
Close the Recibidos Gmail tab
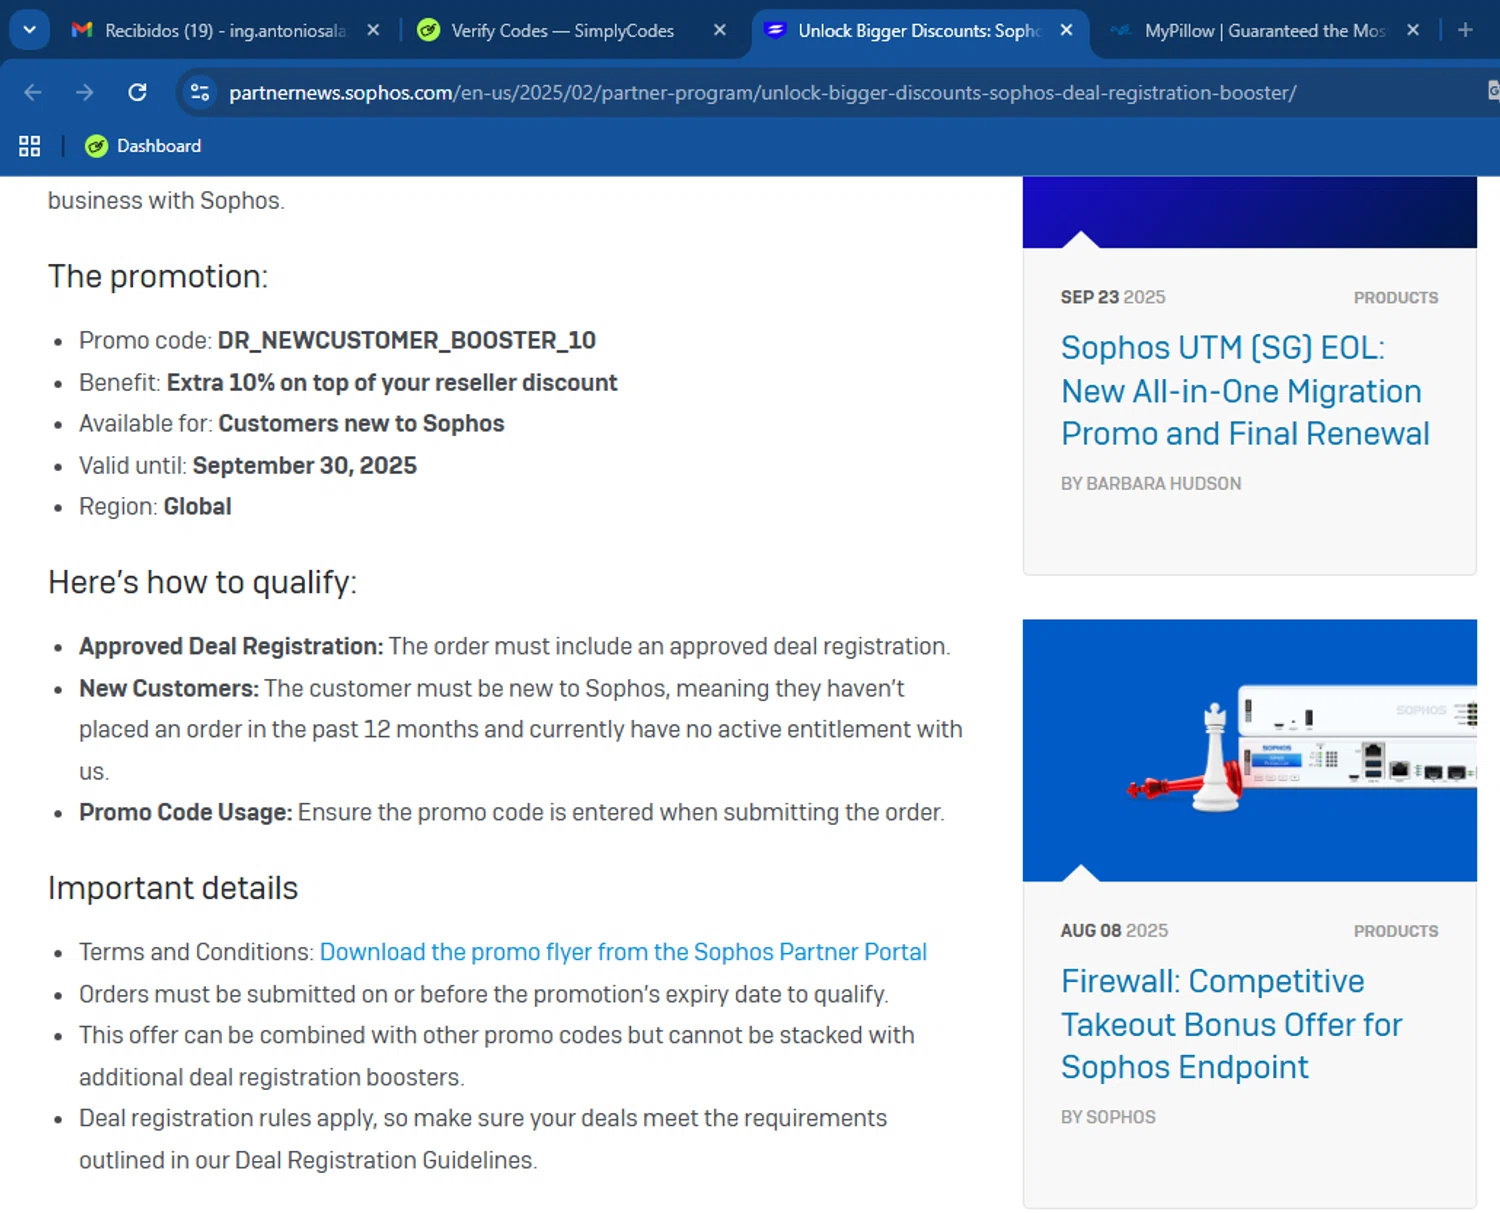pos(373,31)
